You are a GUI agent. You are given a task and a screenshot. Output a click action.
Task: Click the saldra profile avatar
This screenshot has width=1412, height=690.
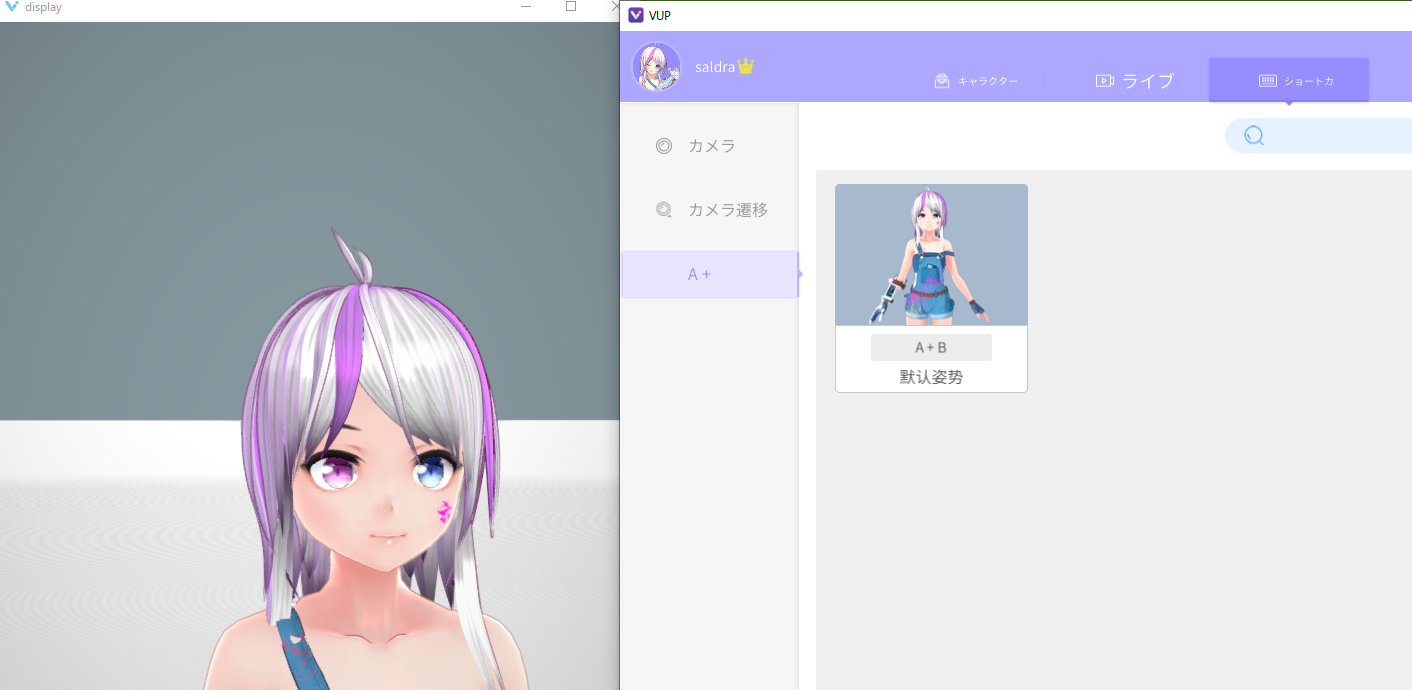(656, 67)
